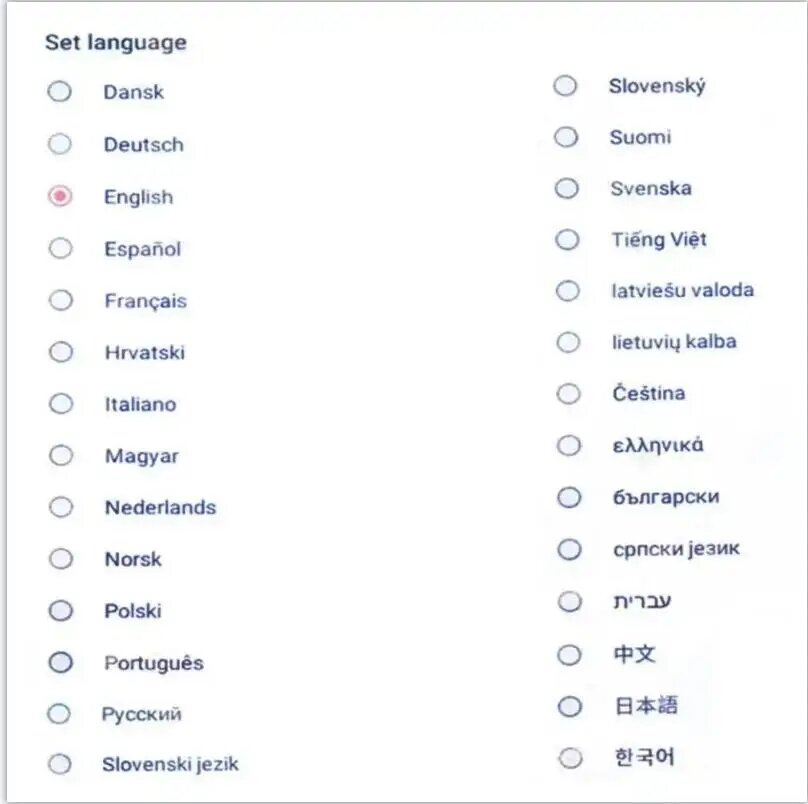Select the Čeština radio option
The height and width of the screenshot is (804, 808).
coord(568,394)
